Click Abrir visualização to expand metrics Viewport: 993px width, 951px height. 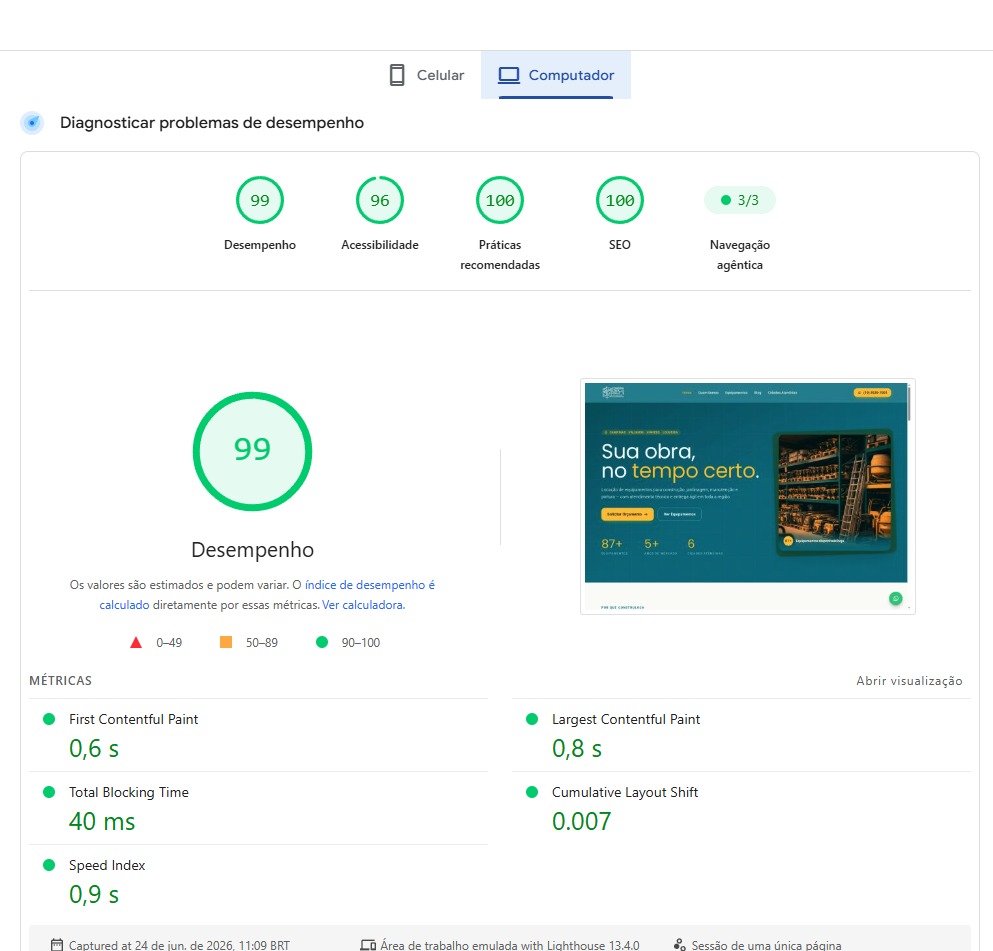click(909, 681)
